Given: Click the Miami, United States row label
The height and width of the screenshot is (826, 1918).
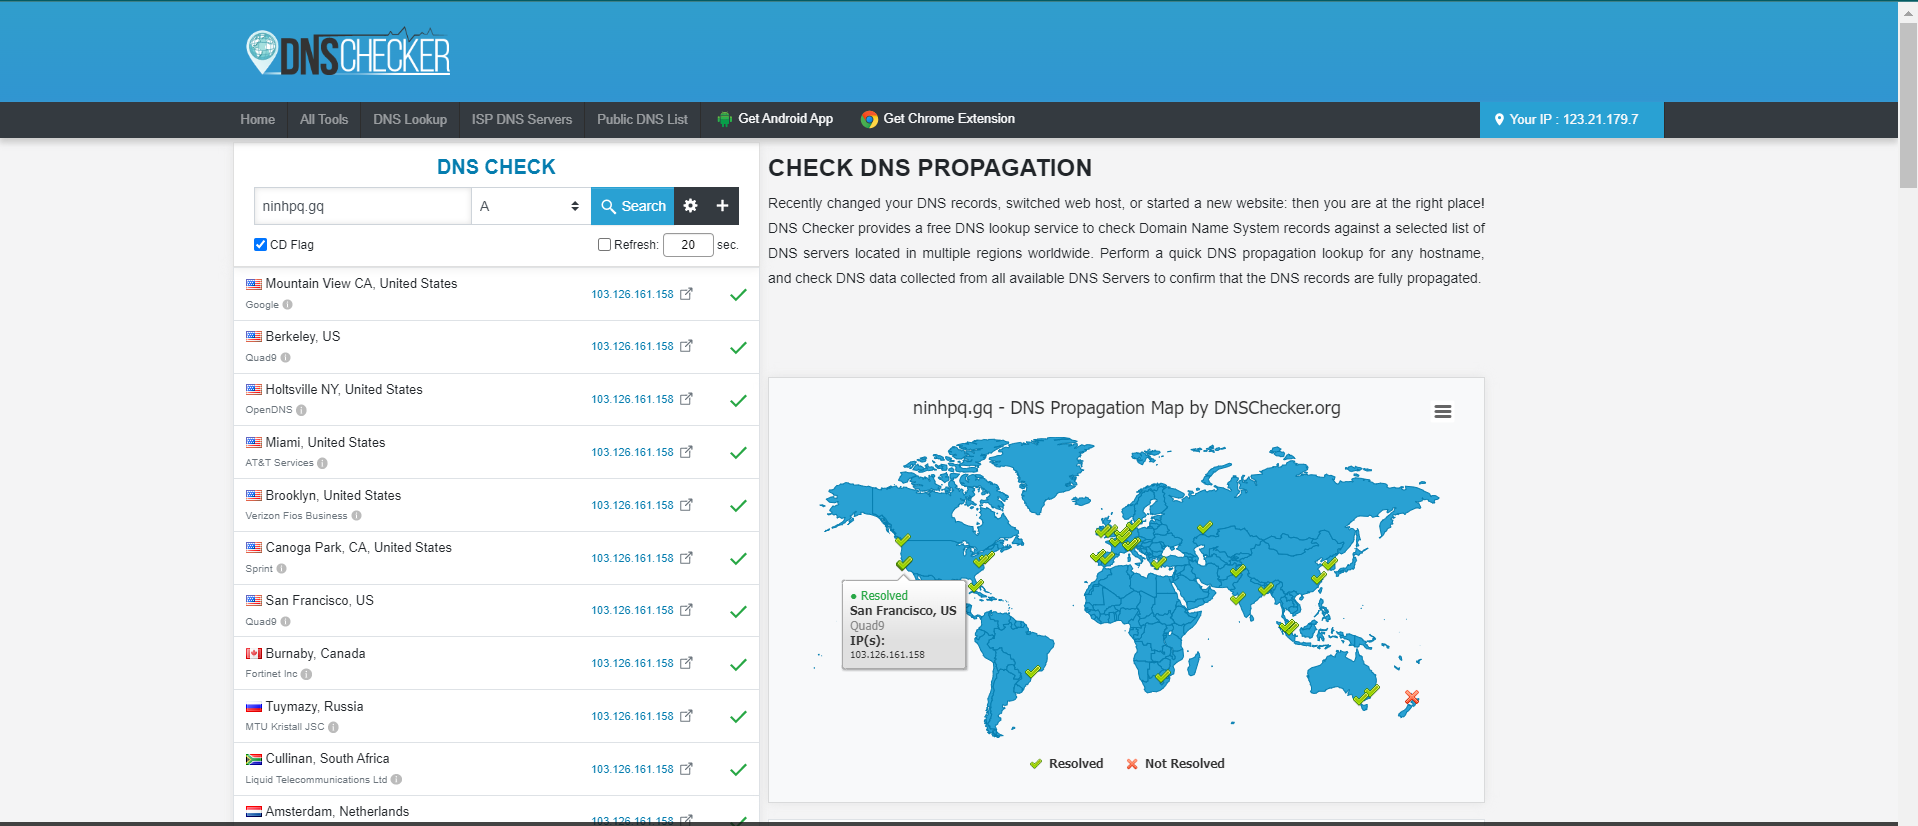Looking at the screenshot, I should [325, 443].
